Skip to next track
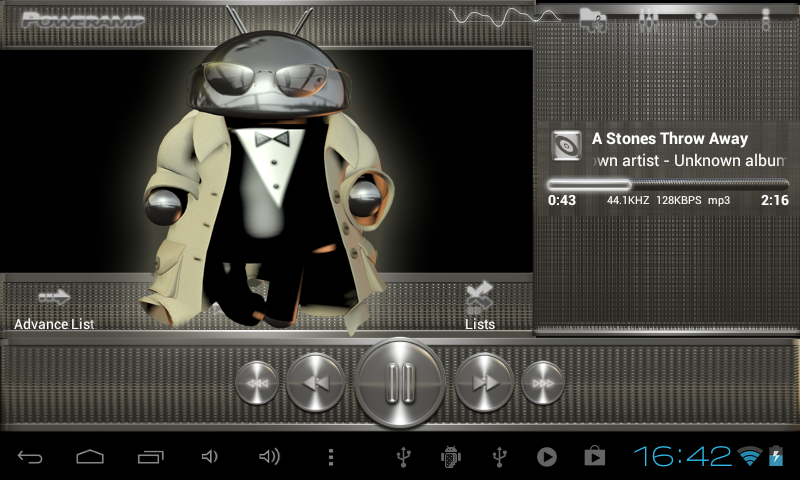Screen dimensions: 800x480 click(x=484, y=383)
